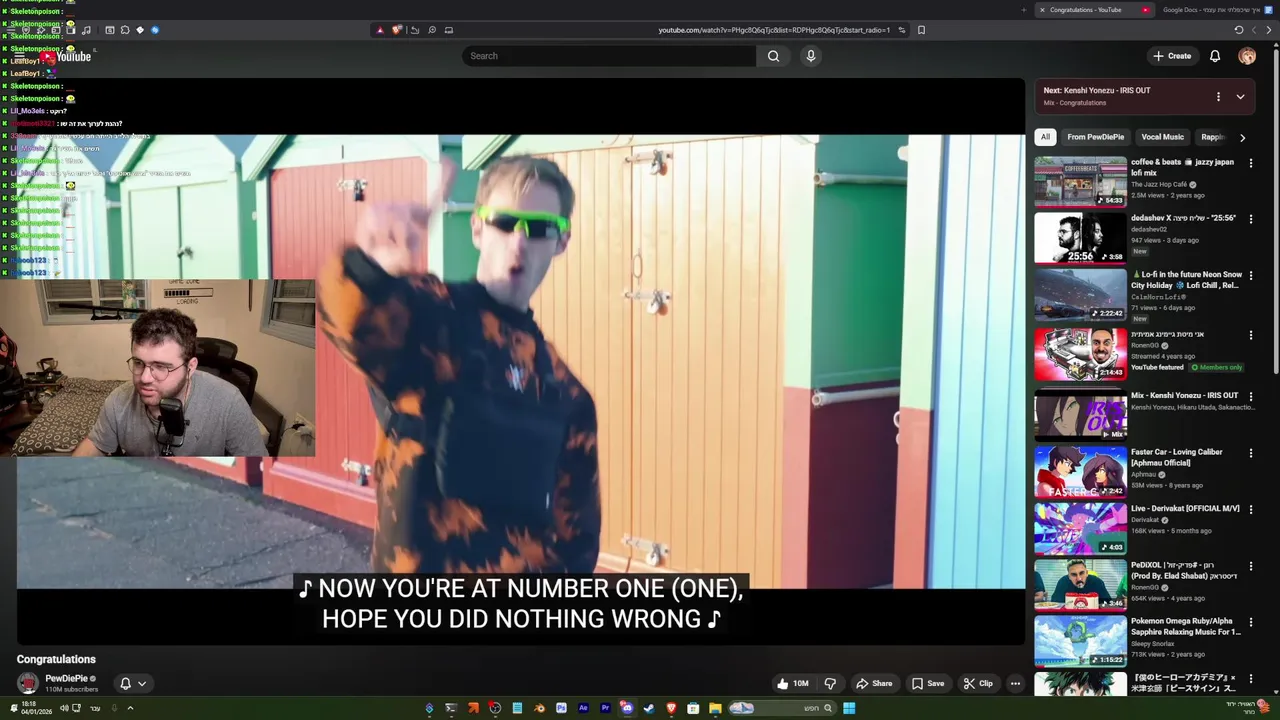The width and height of the screenshot is (1280, 720).
Task: Click the Create button
Action: point(1171,56)
